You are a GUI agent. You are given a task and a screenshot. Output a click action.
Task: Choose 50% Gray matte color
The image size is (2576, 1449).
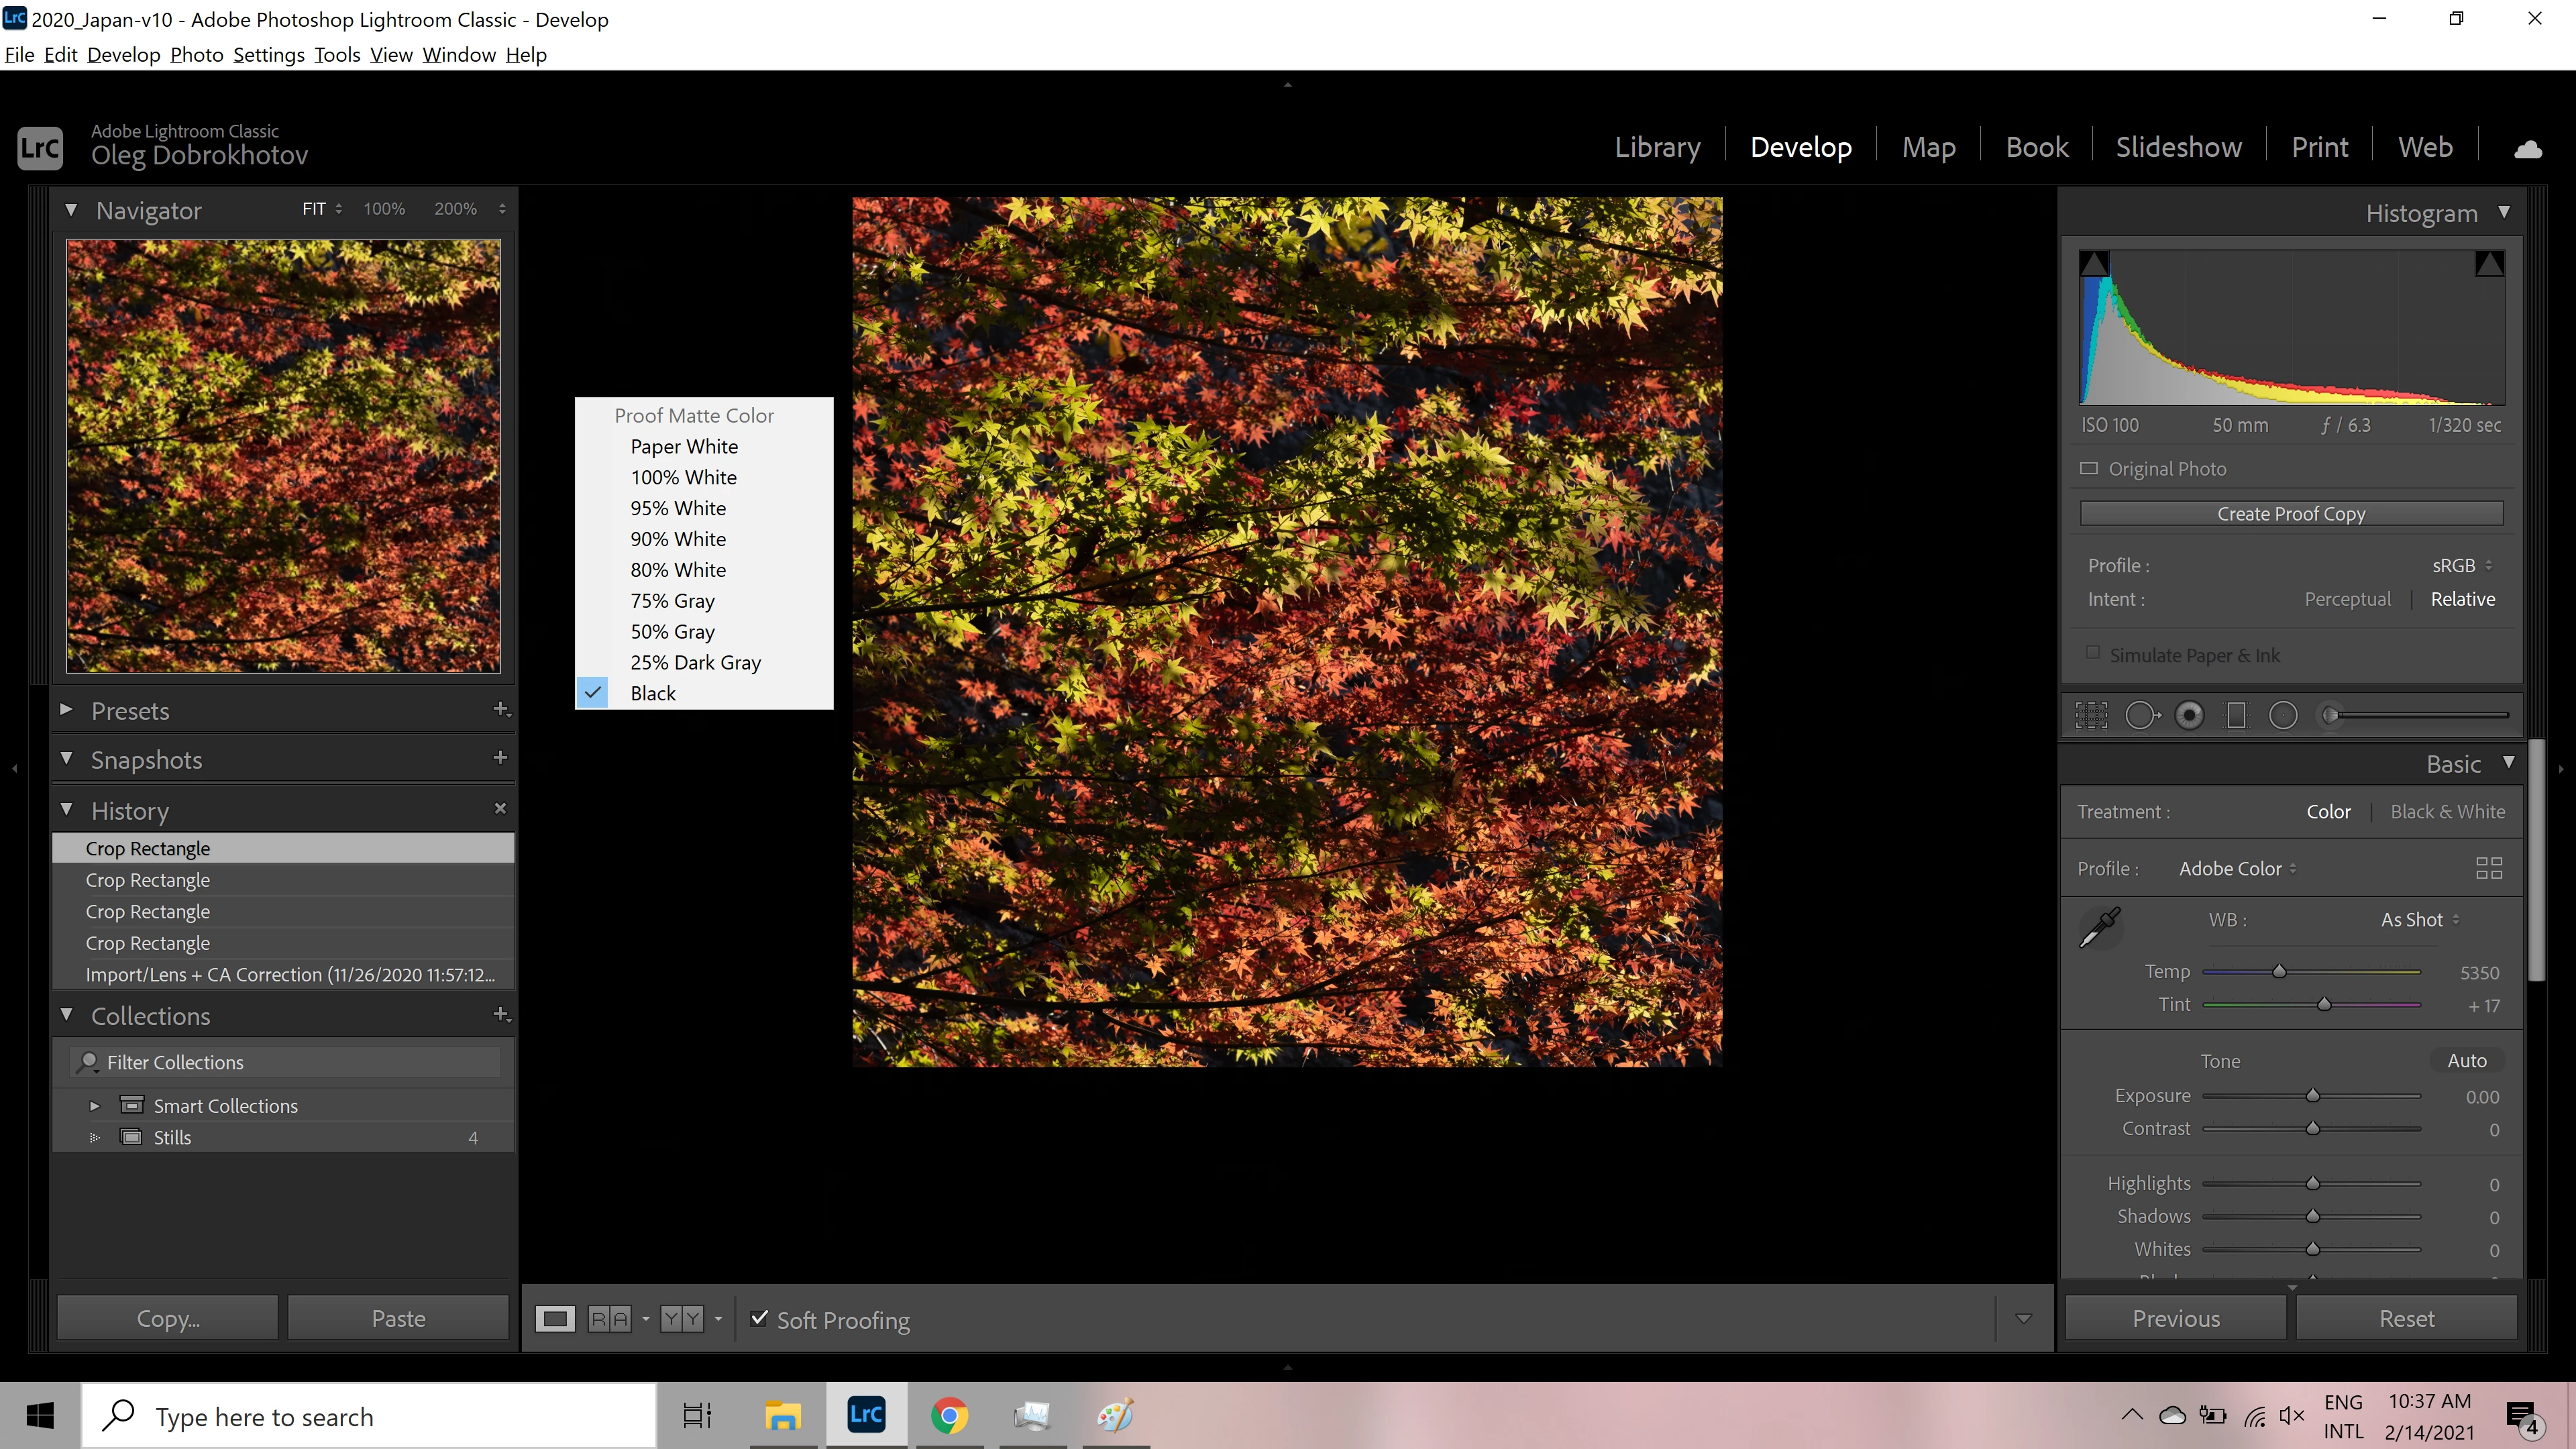[x=672, y=631]
